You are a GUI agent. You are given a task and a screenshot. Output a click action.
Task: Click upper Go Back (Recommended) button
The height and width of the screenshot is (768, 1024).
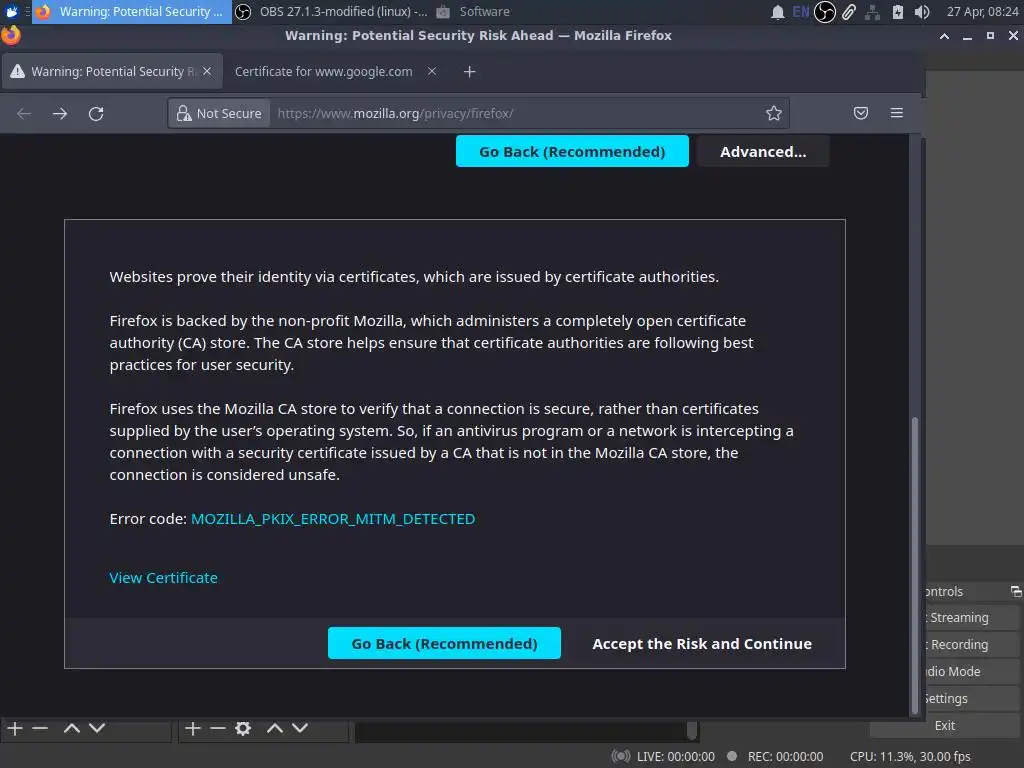(572, 152)
